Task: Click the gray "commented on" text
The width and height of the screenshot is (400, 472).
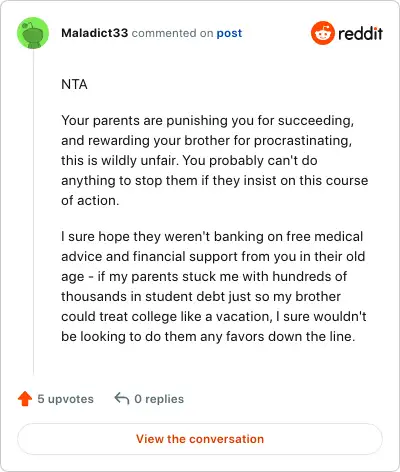Action: coord(172,33)
